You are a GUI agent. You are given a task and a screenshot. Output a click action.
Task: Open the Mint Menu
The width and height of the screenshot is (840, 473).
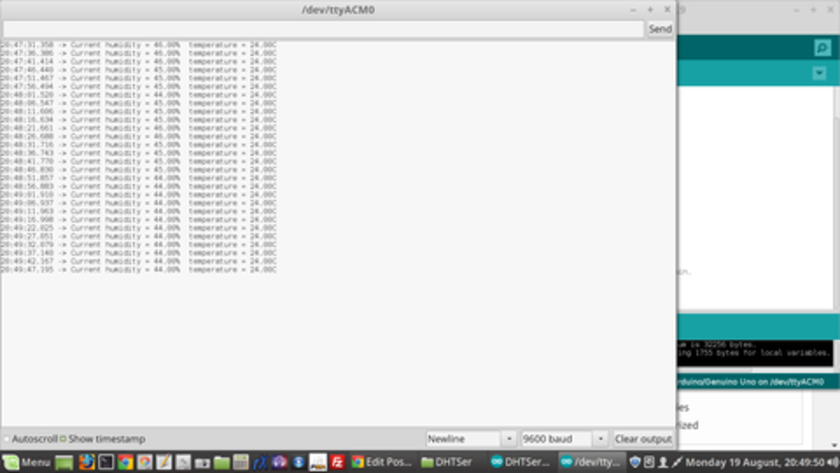point(27,462)
